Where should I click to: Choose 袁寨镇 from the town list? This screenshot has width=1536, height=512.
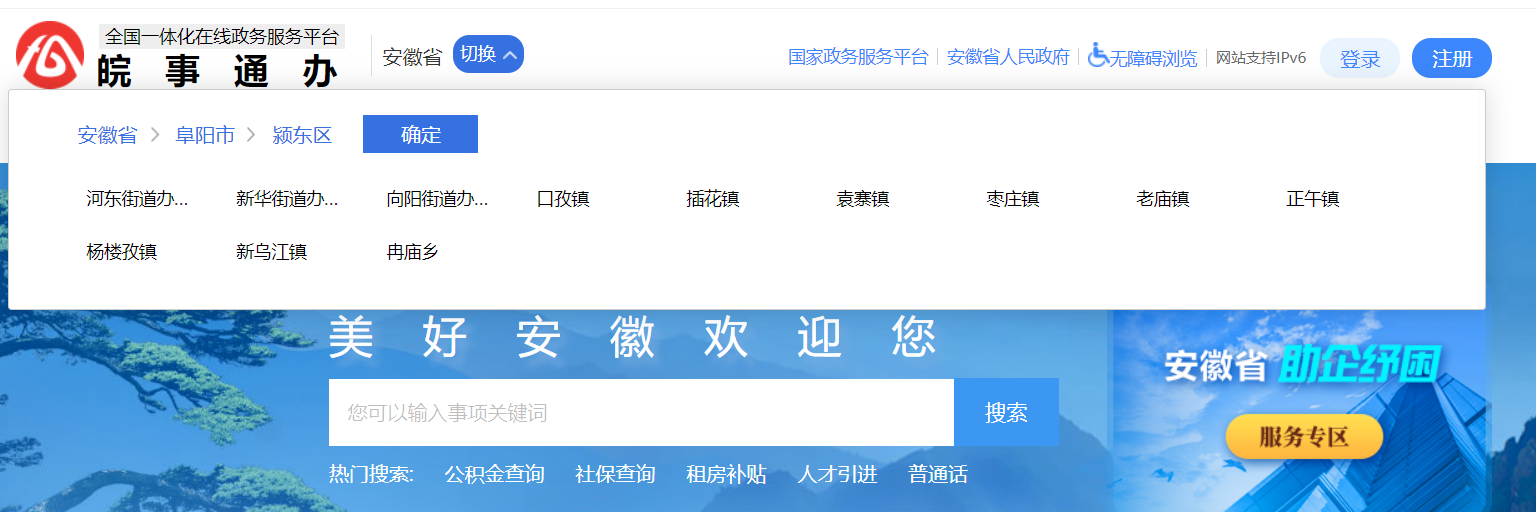click(x=863, y=199)
